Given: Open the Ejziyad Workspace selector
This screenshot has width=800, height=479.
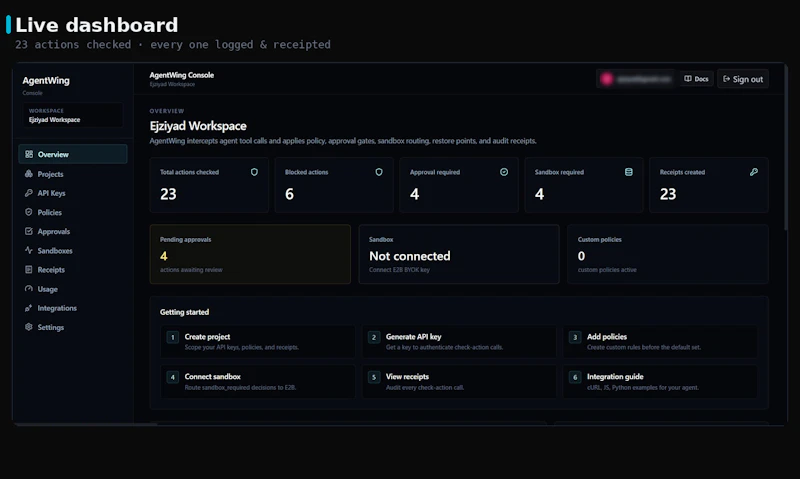Looking at the screenshot, I should 72,115.
